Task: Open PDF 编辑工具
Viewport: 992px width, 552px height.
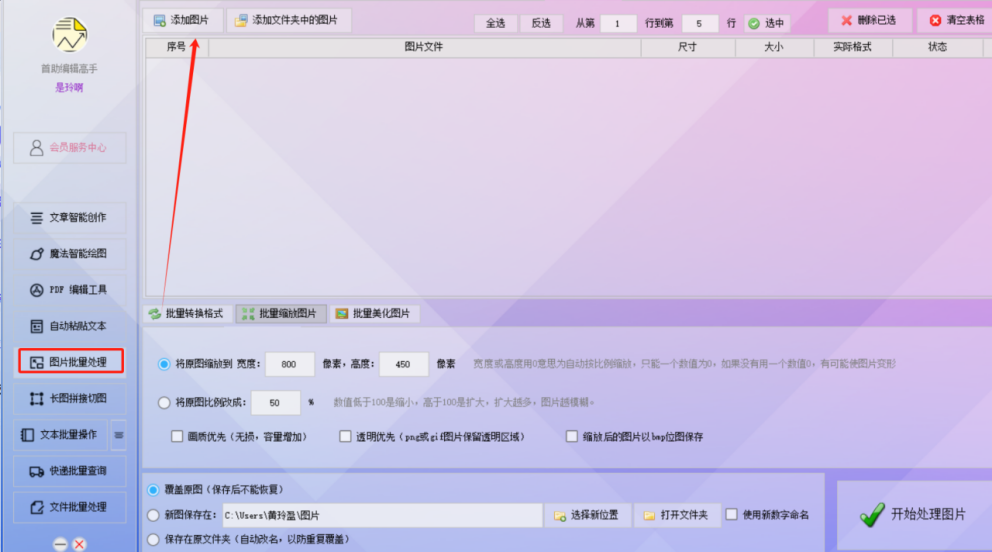Action: coord(70,290)
